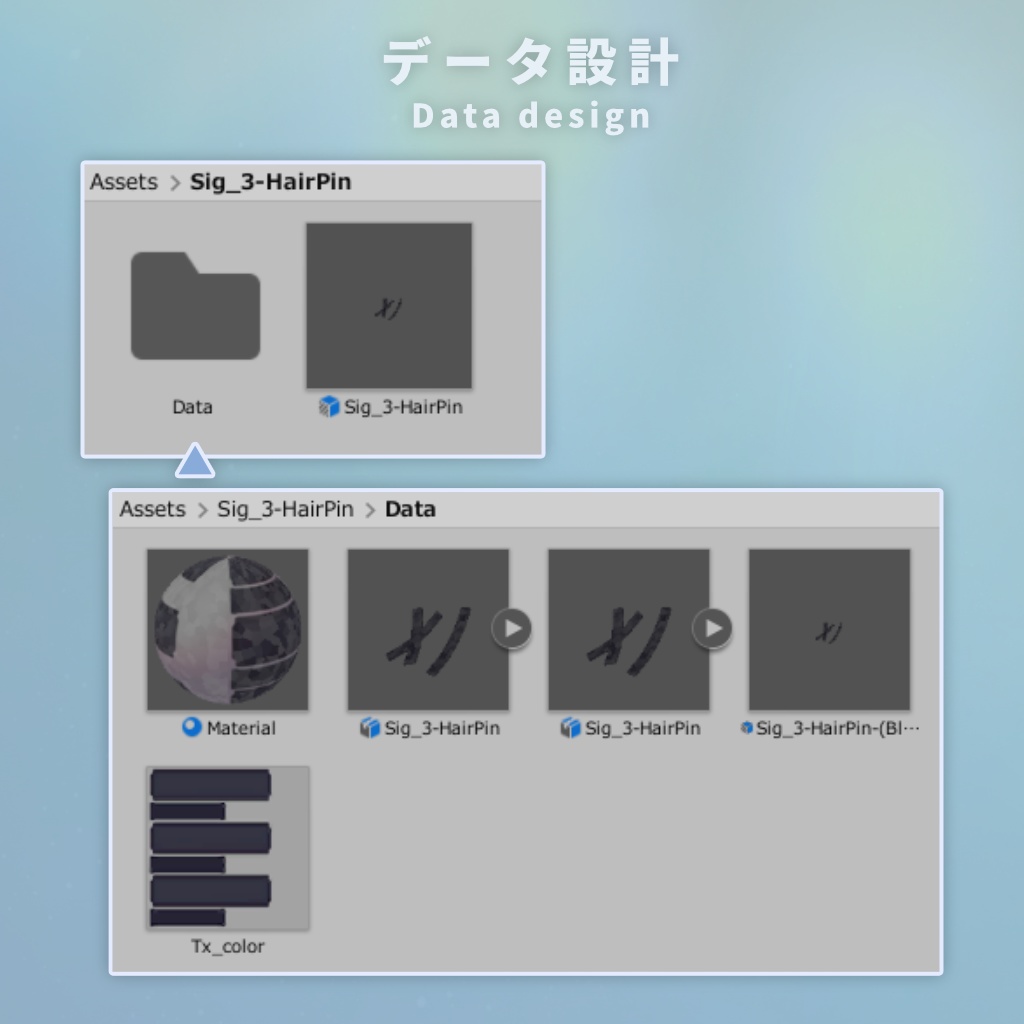1024x1024 pixels.
Task: Expand the second Sig_3-HairPin model's sub-assets arrow
Action: 713,628
